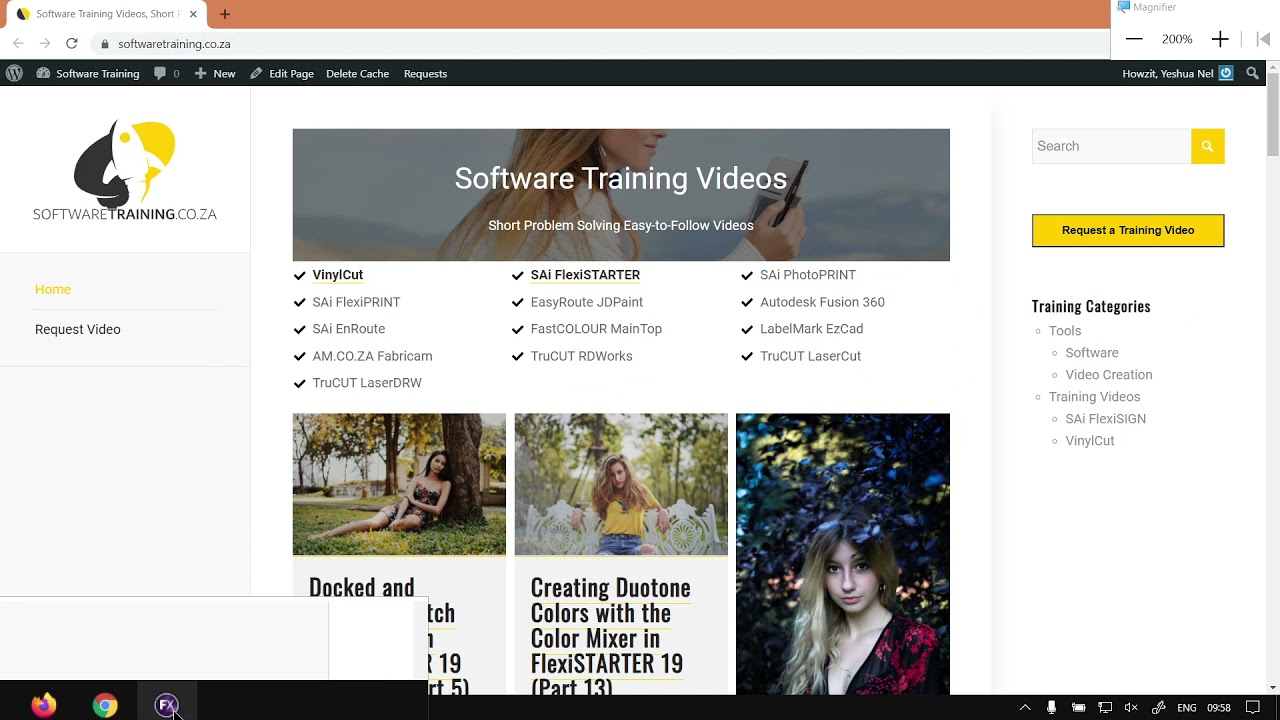Click FastCOLOUR MainTop list item

pyautogui.click(x=596, y=329)
